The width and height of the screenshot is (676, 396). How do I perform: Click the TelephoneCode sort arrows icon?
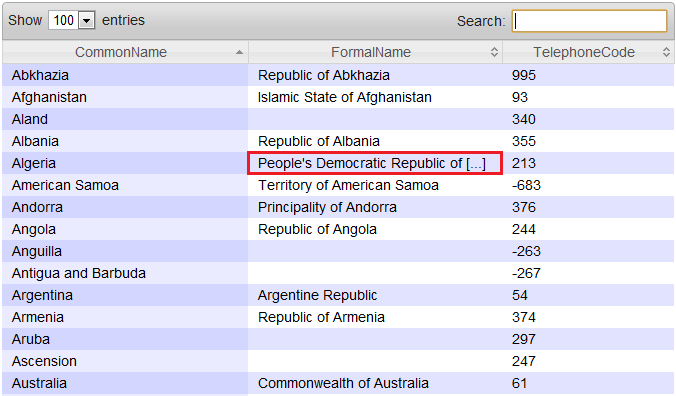[666, 52]
